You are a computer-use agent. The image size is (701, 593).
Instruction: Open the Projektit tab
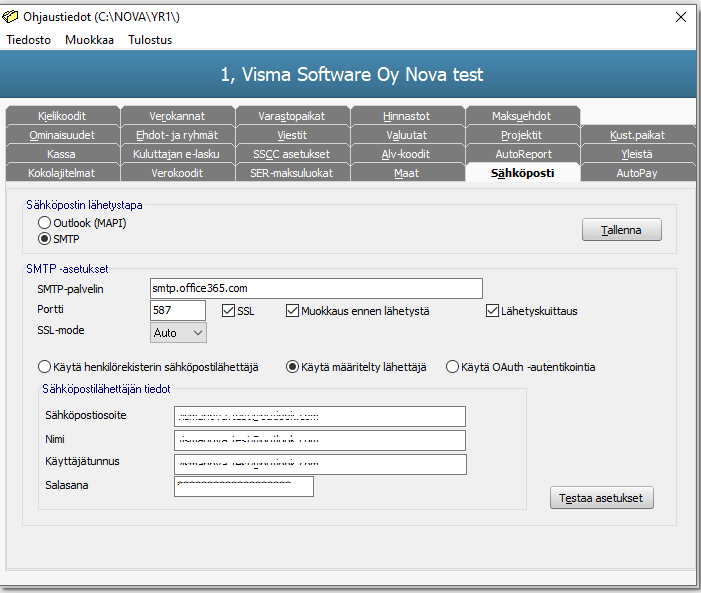click(522, 135)
